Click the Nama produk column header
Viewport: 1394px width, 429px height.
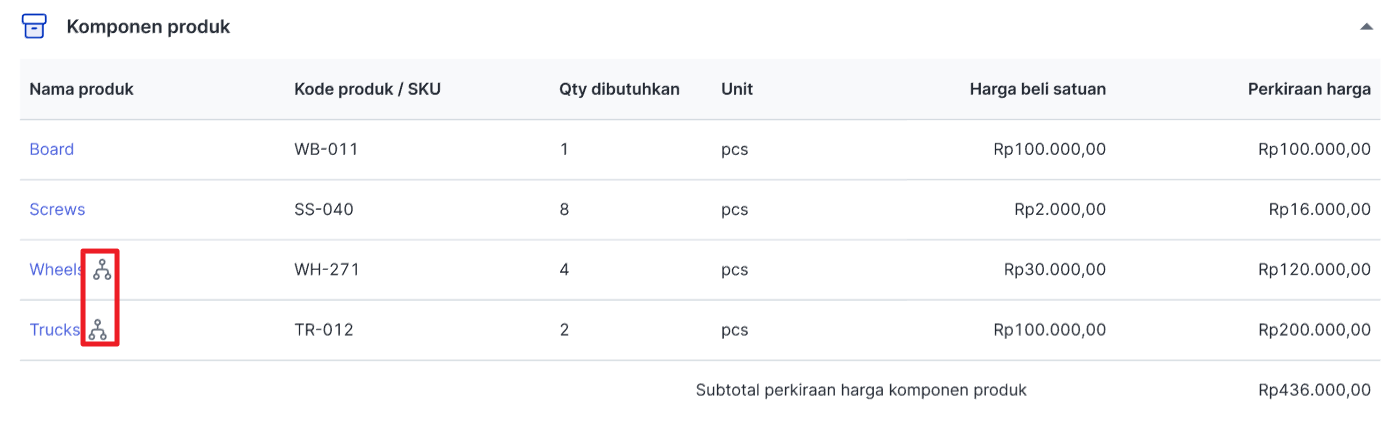pyautogui.click(x=81, y=89)
